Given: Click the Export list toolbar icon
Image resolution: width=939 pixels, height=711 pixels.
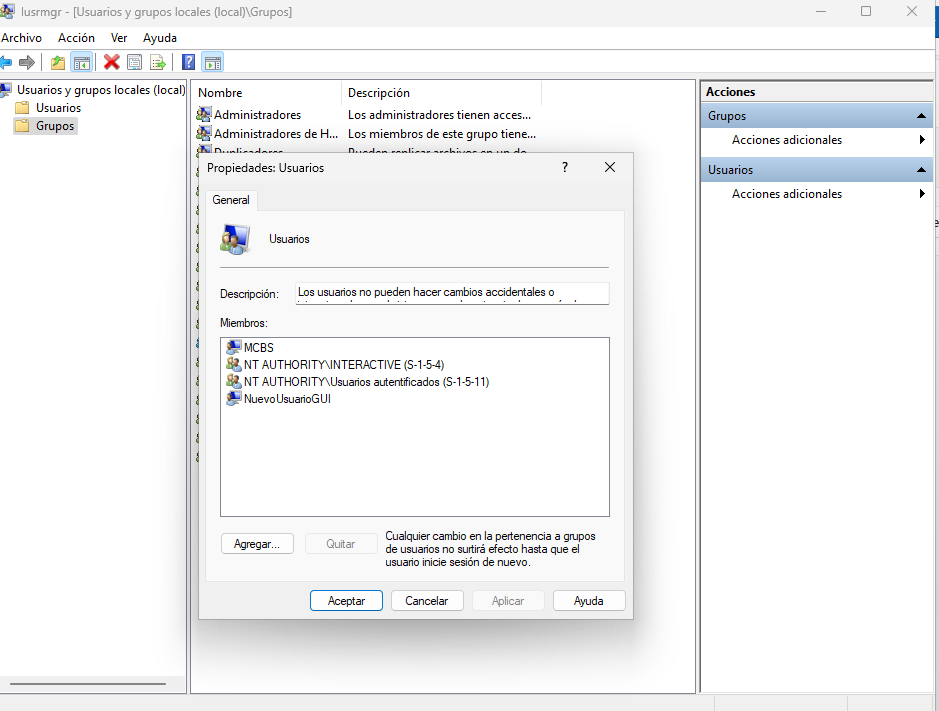Looking at the screenshot, I should pos(158,62).
